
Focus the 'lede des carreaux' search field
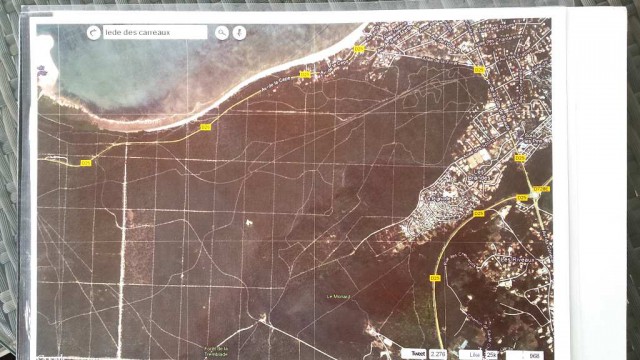[155, 32]
